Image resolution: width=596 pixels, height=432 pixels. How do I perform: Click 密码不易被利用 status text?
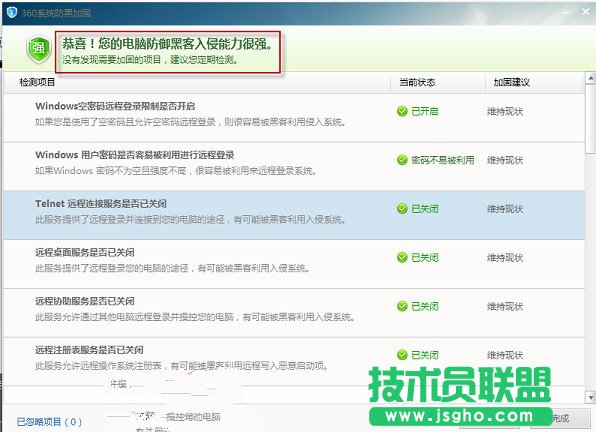click(x=443, y=160)
